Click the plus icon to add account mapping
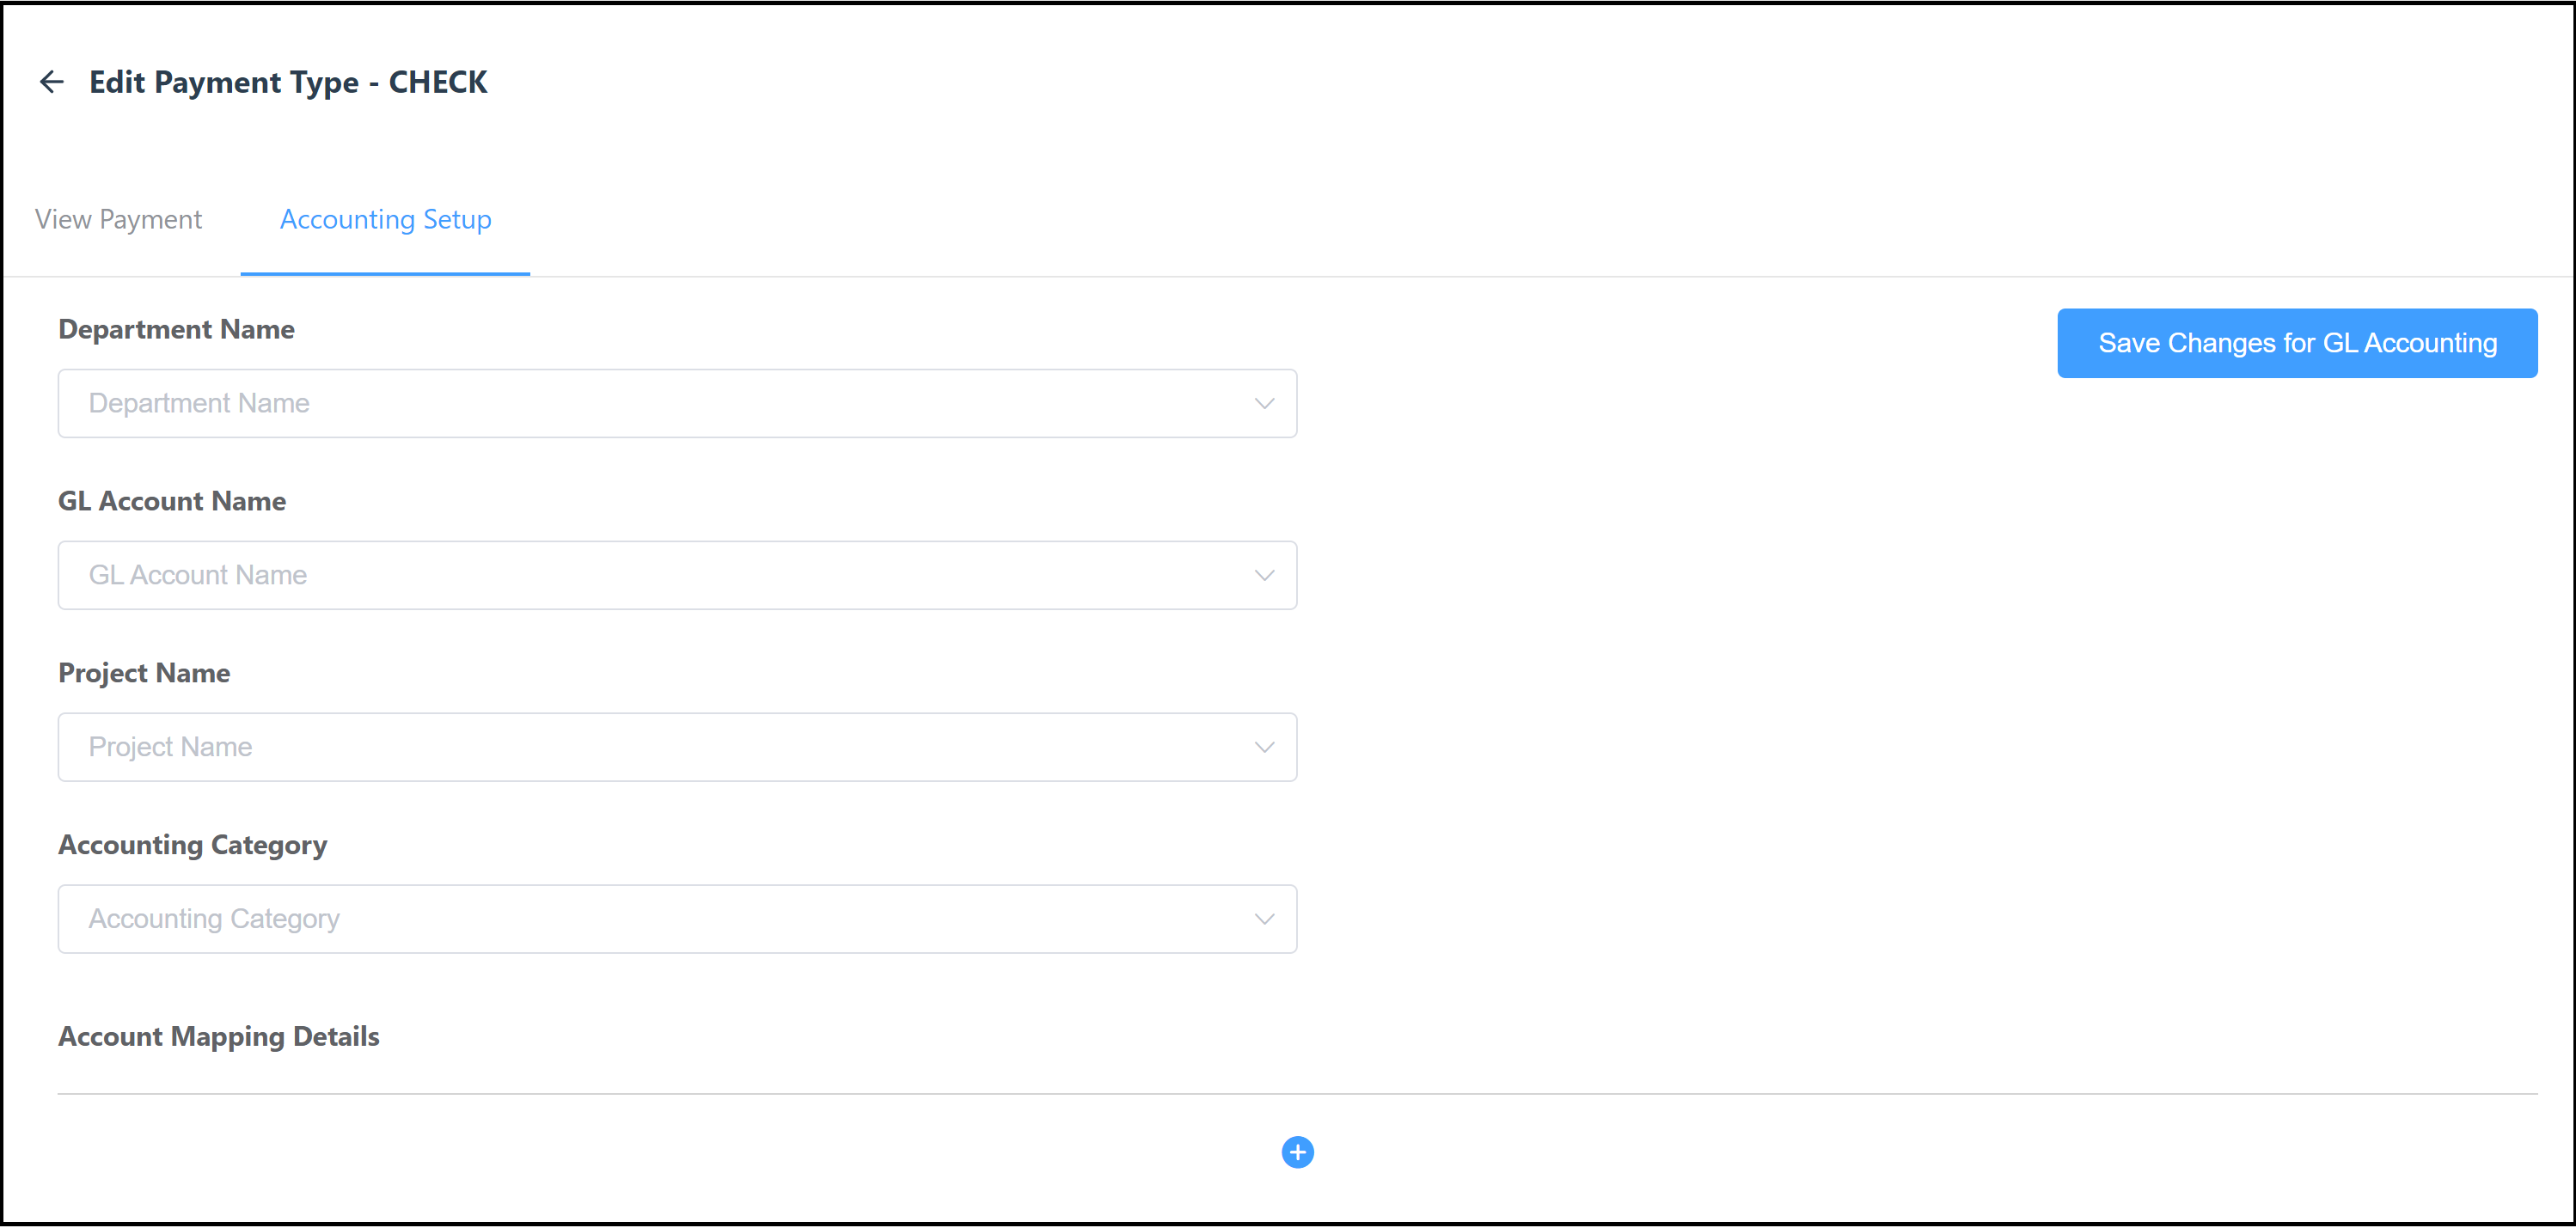This screenshot has height=1228, width=2576. click(x=1297, y=1152)
